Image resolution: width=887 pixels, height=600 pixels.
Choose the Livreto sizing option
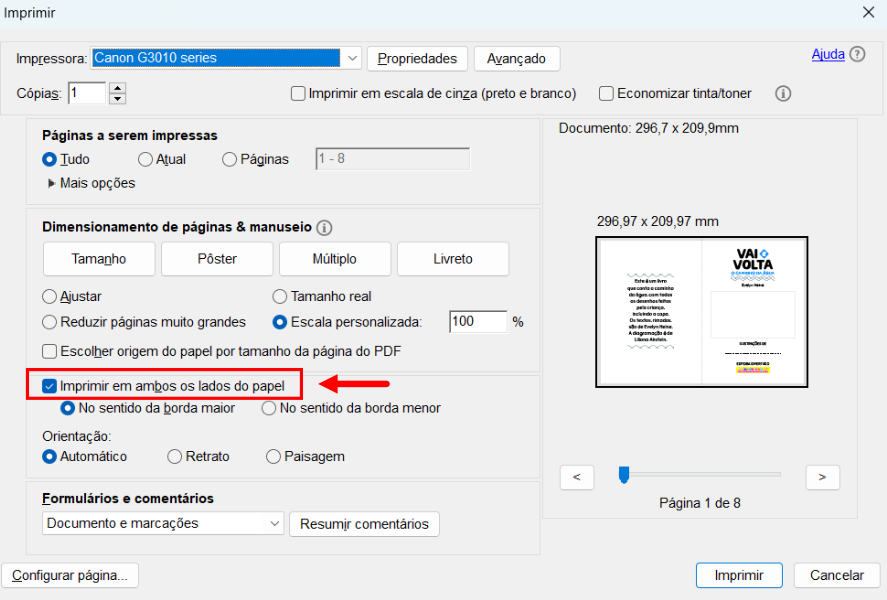point(452,259)
